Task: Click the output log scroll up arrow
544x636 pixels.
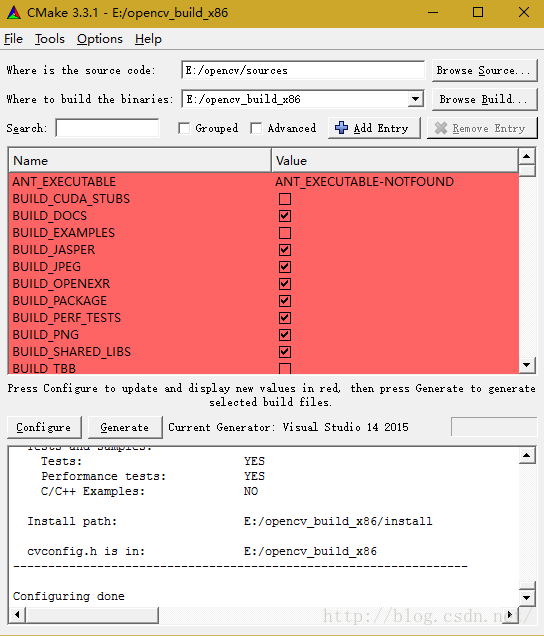Action: coord(527,456)
